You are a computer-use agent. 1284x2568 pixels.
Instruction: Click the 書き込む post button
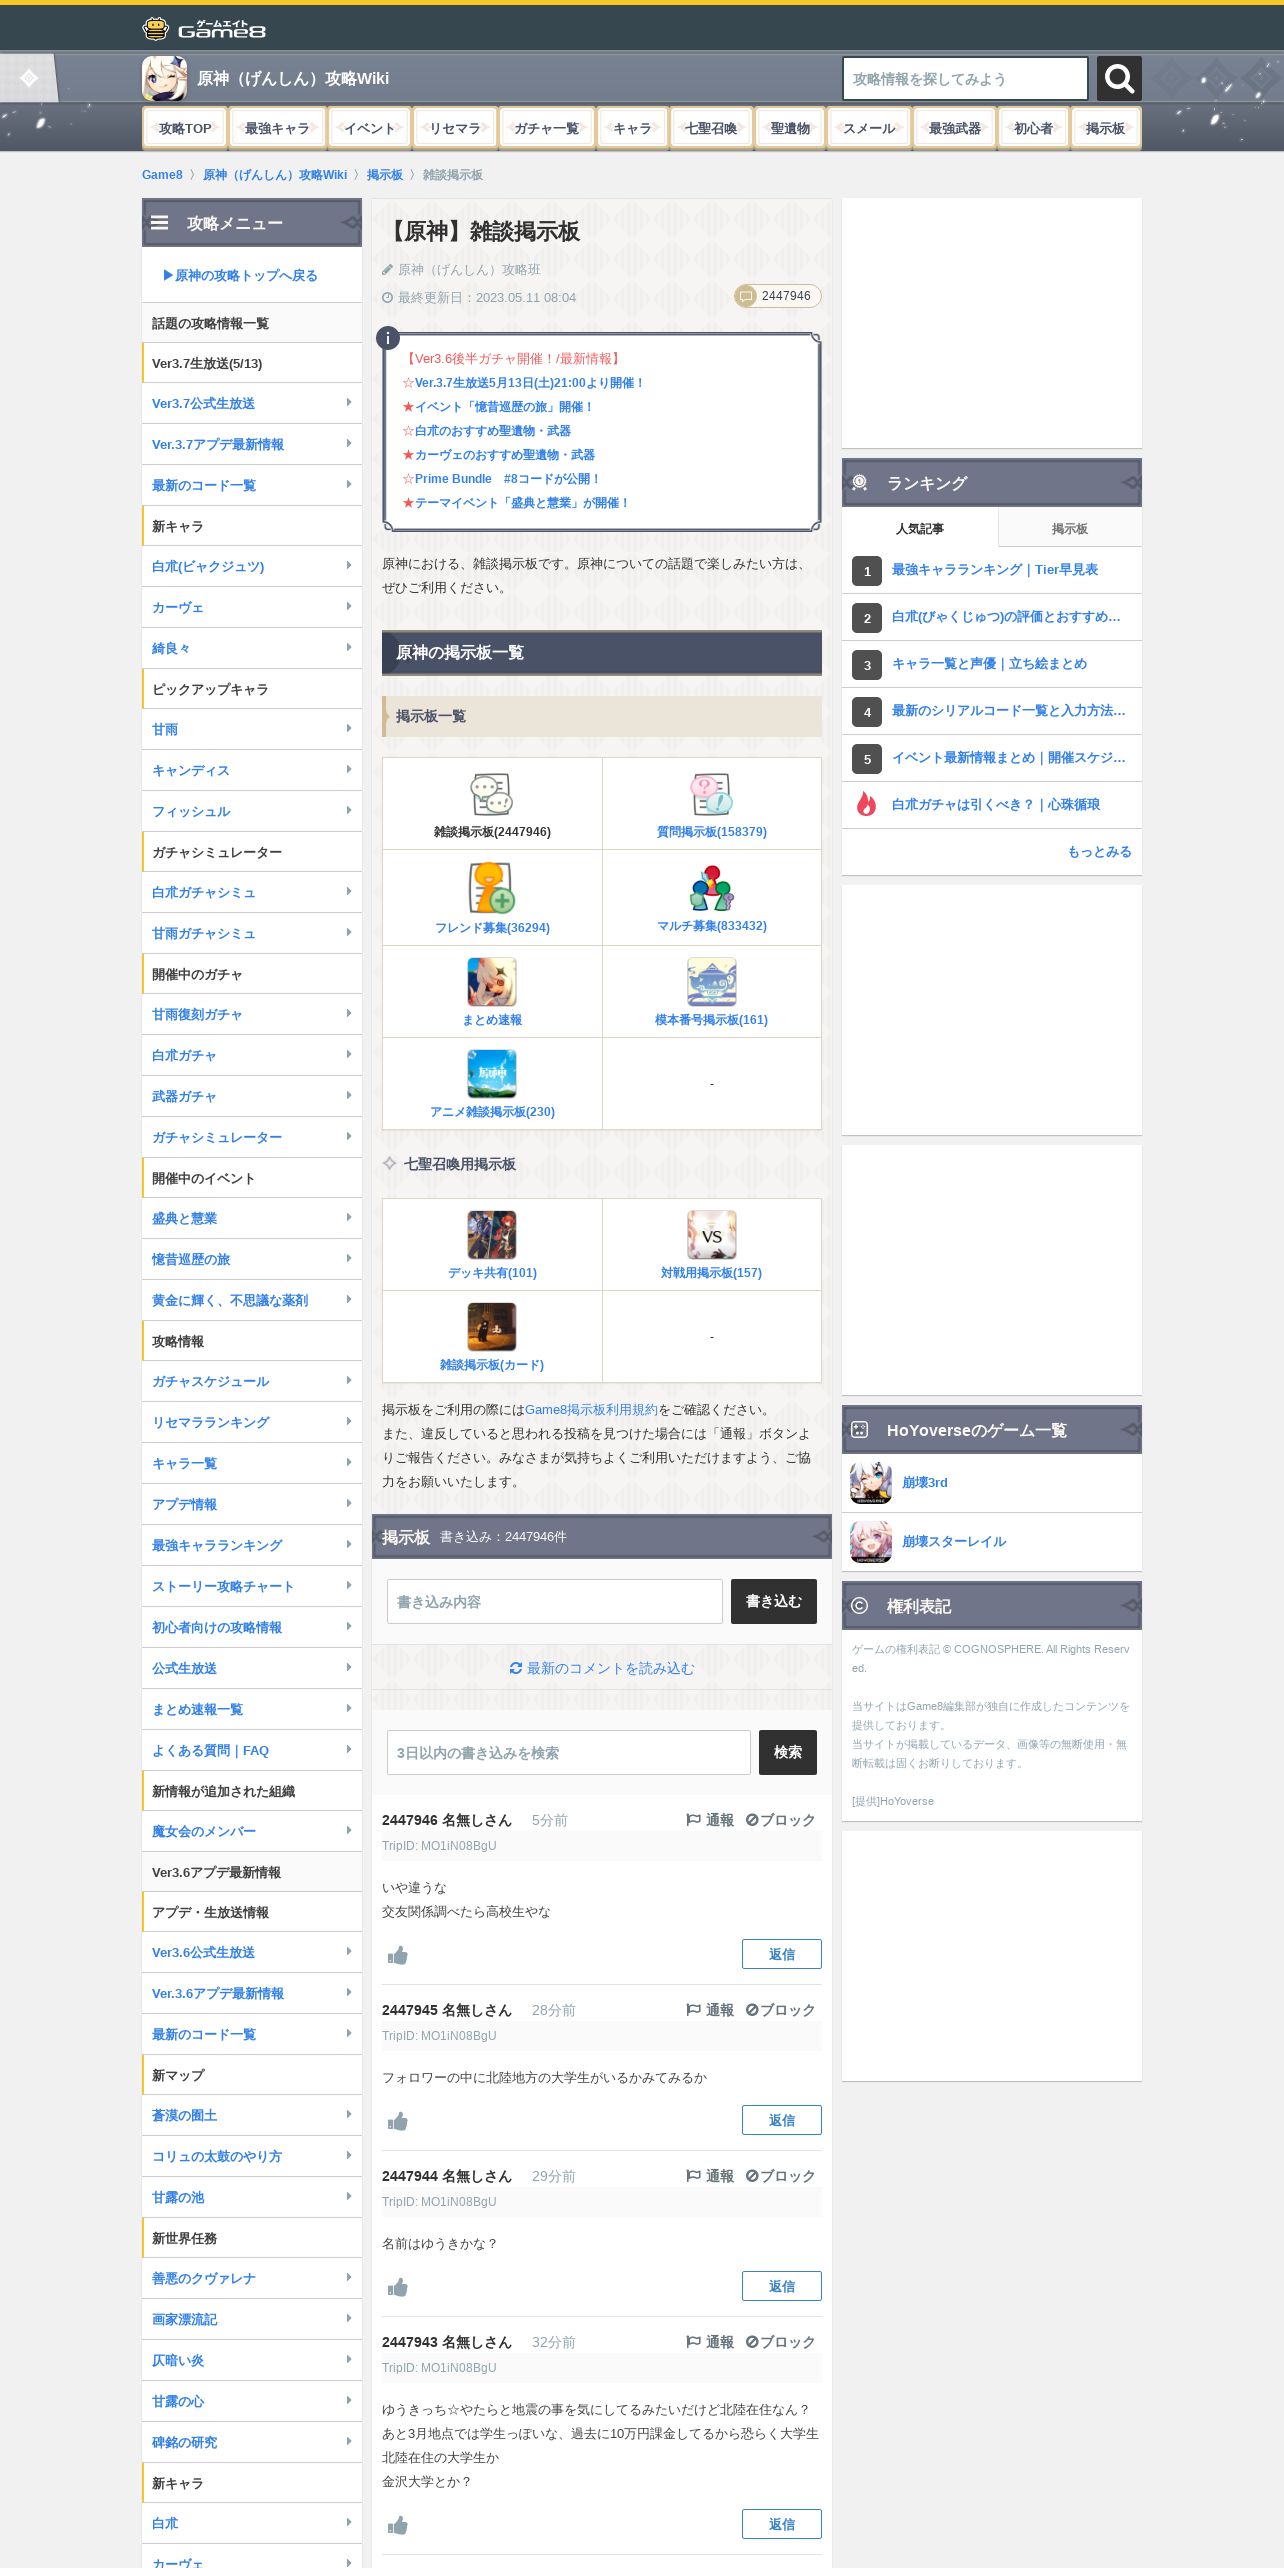coord(773,1601)
